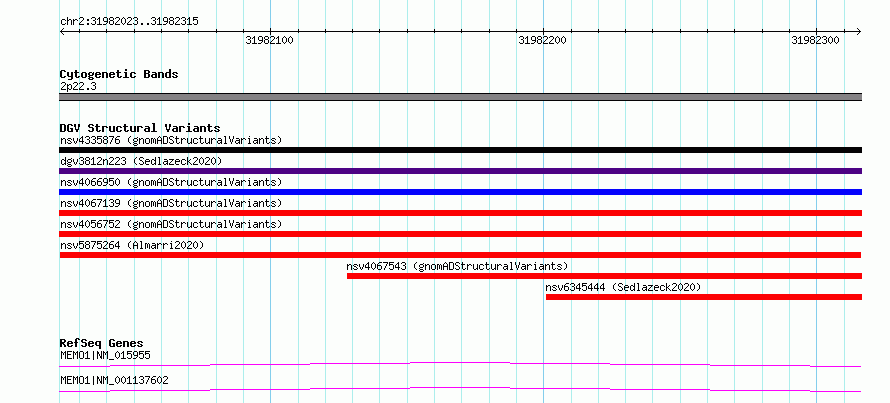
Task: Open variant nsv4067543 label
Action: [457, 266]
